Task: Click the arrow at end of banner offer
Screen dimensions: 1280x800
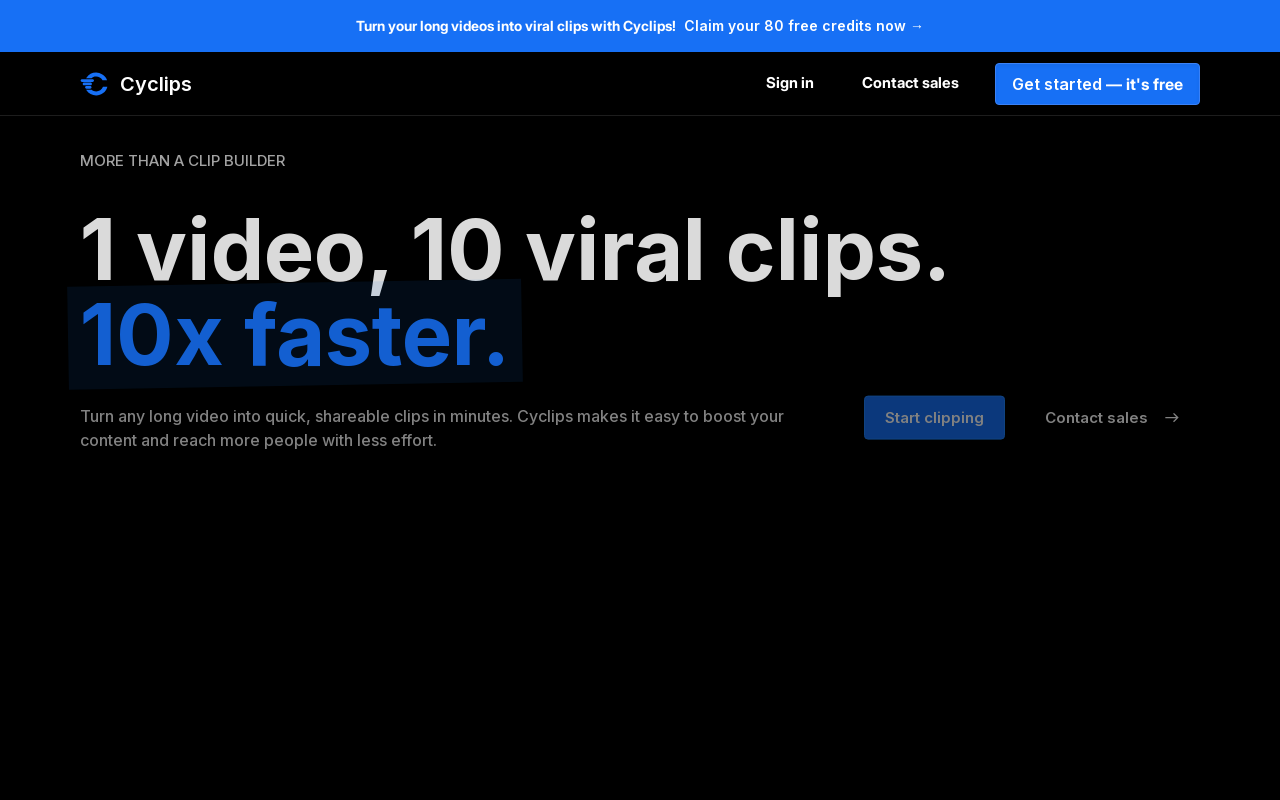Action: [917, 26]
